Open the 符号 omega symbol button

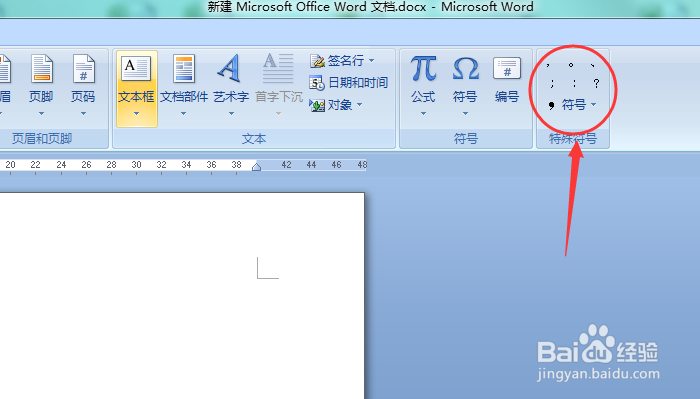coord(465,85)
